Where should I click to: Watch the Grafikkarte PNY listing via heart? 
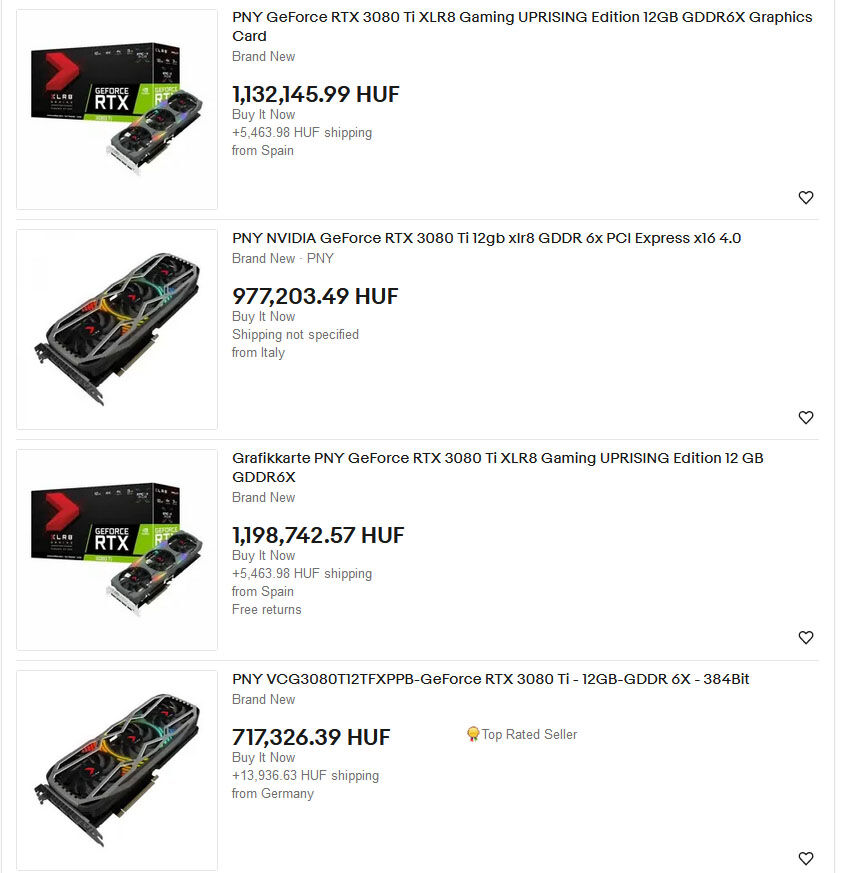tap(806, 637)
